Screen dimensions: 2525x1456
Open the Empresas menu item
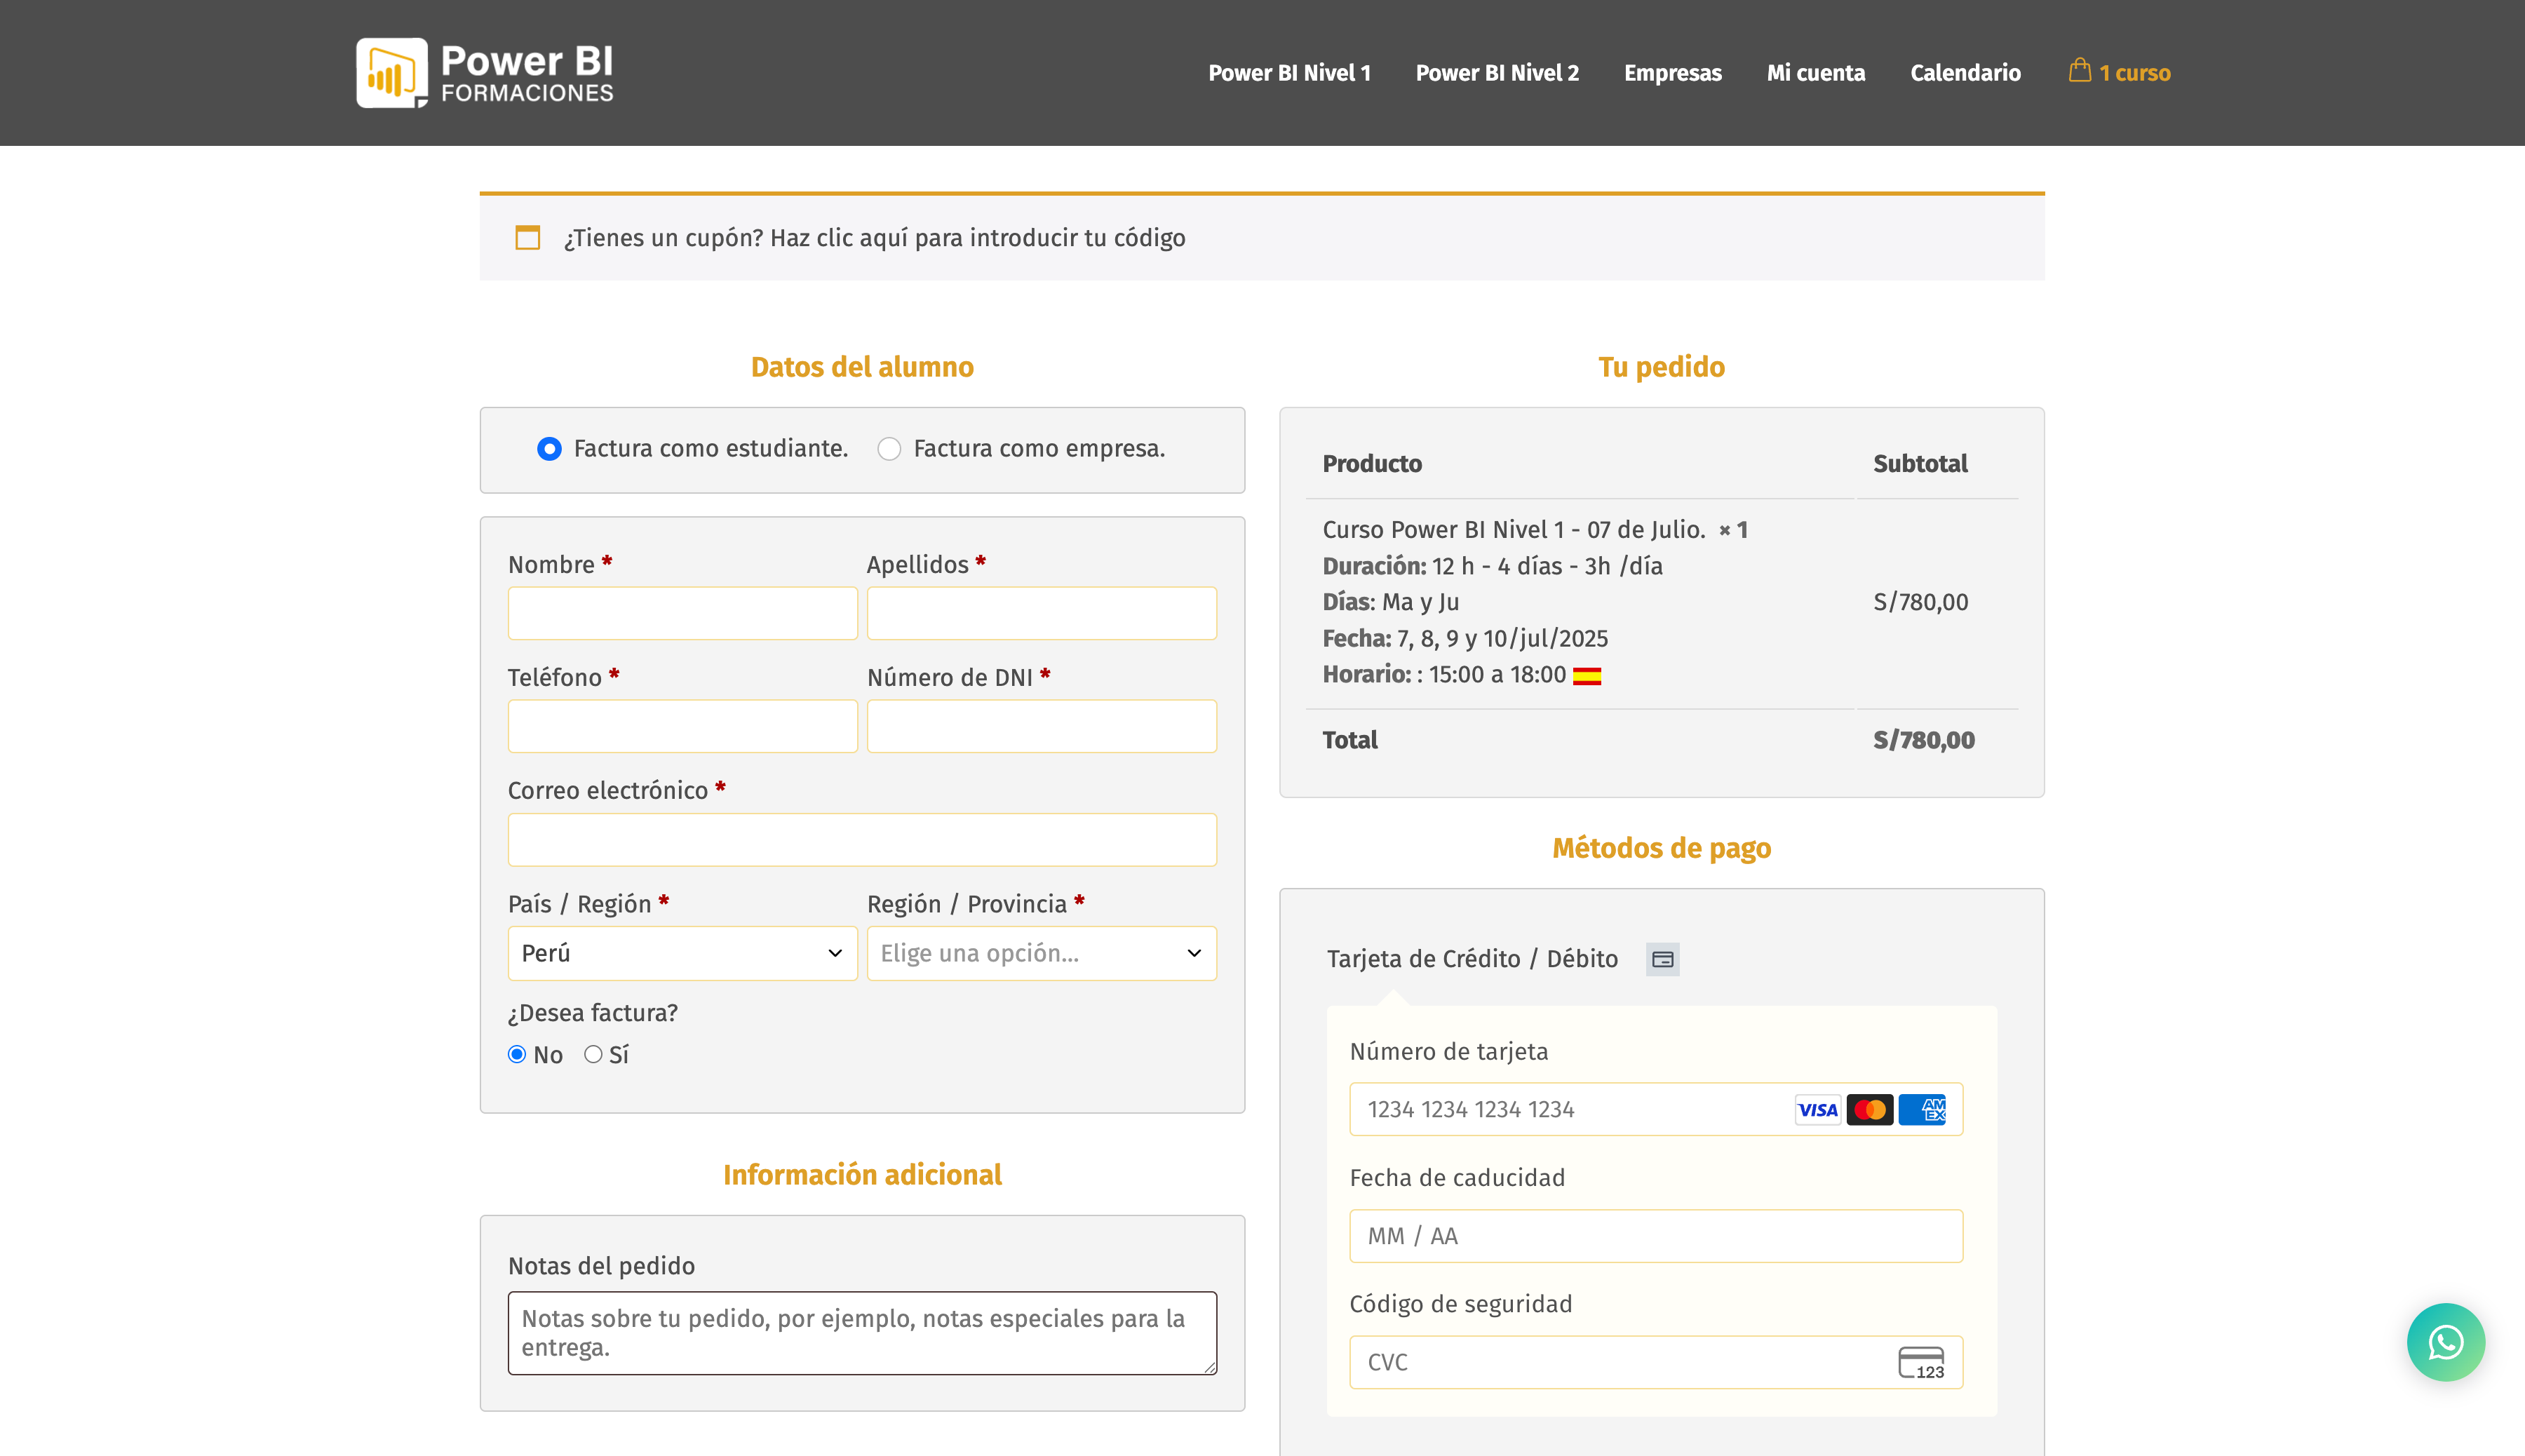click(1672, 73)
